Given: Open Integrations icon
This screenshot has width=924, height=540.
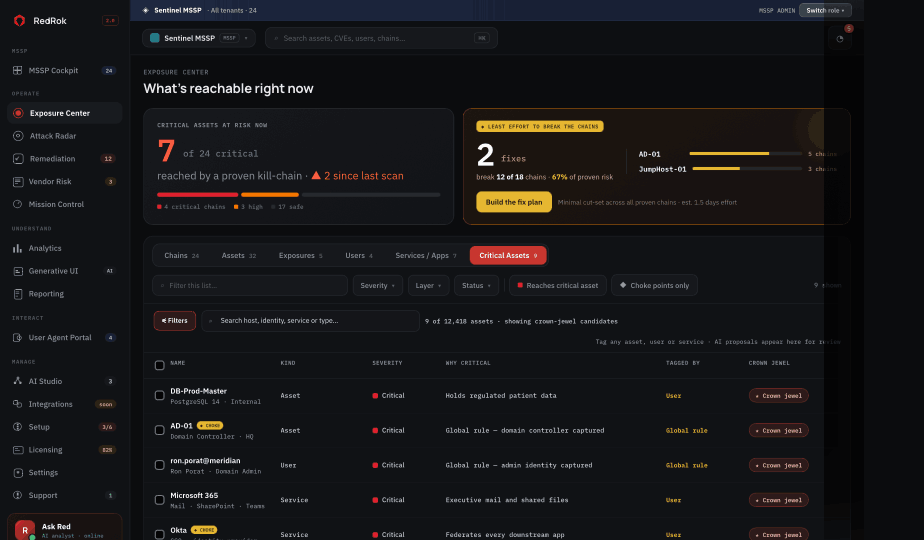Looking at the screenshot, I should coord(18,404).
